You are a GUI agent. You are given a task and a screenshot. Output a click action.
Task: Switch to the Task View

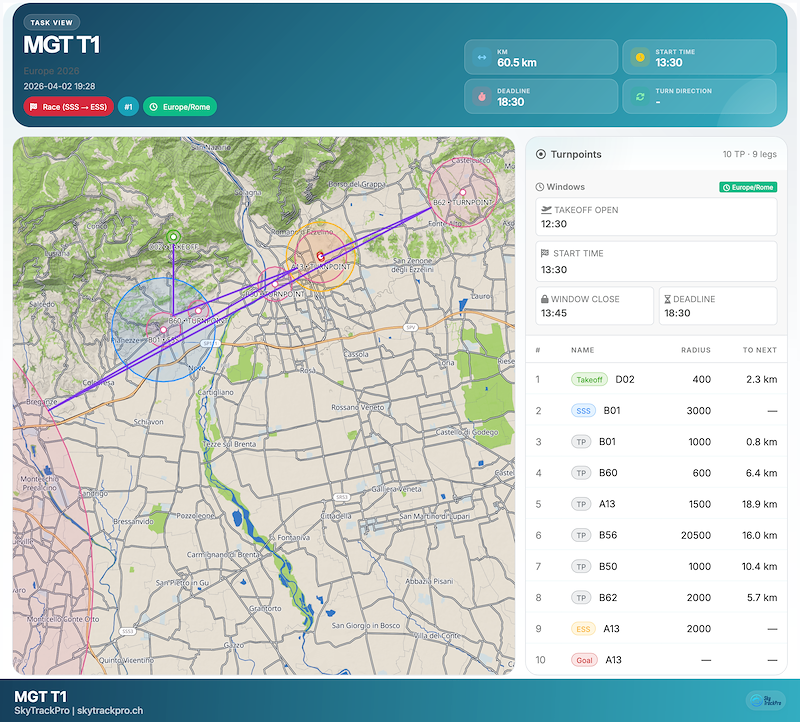[50, 21]
